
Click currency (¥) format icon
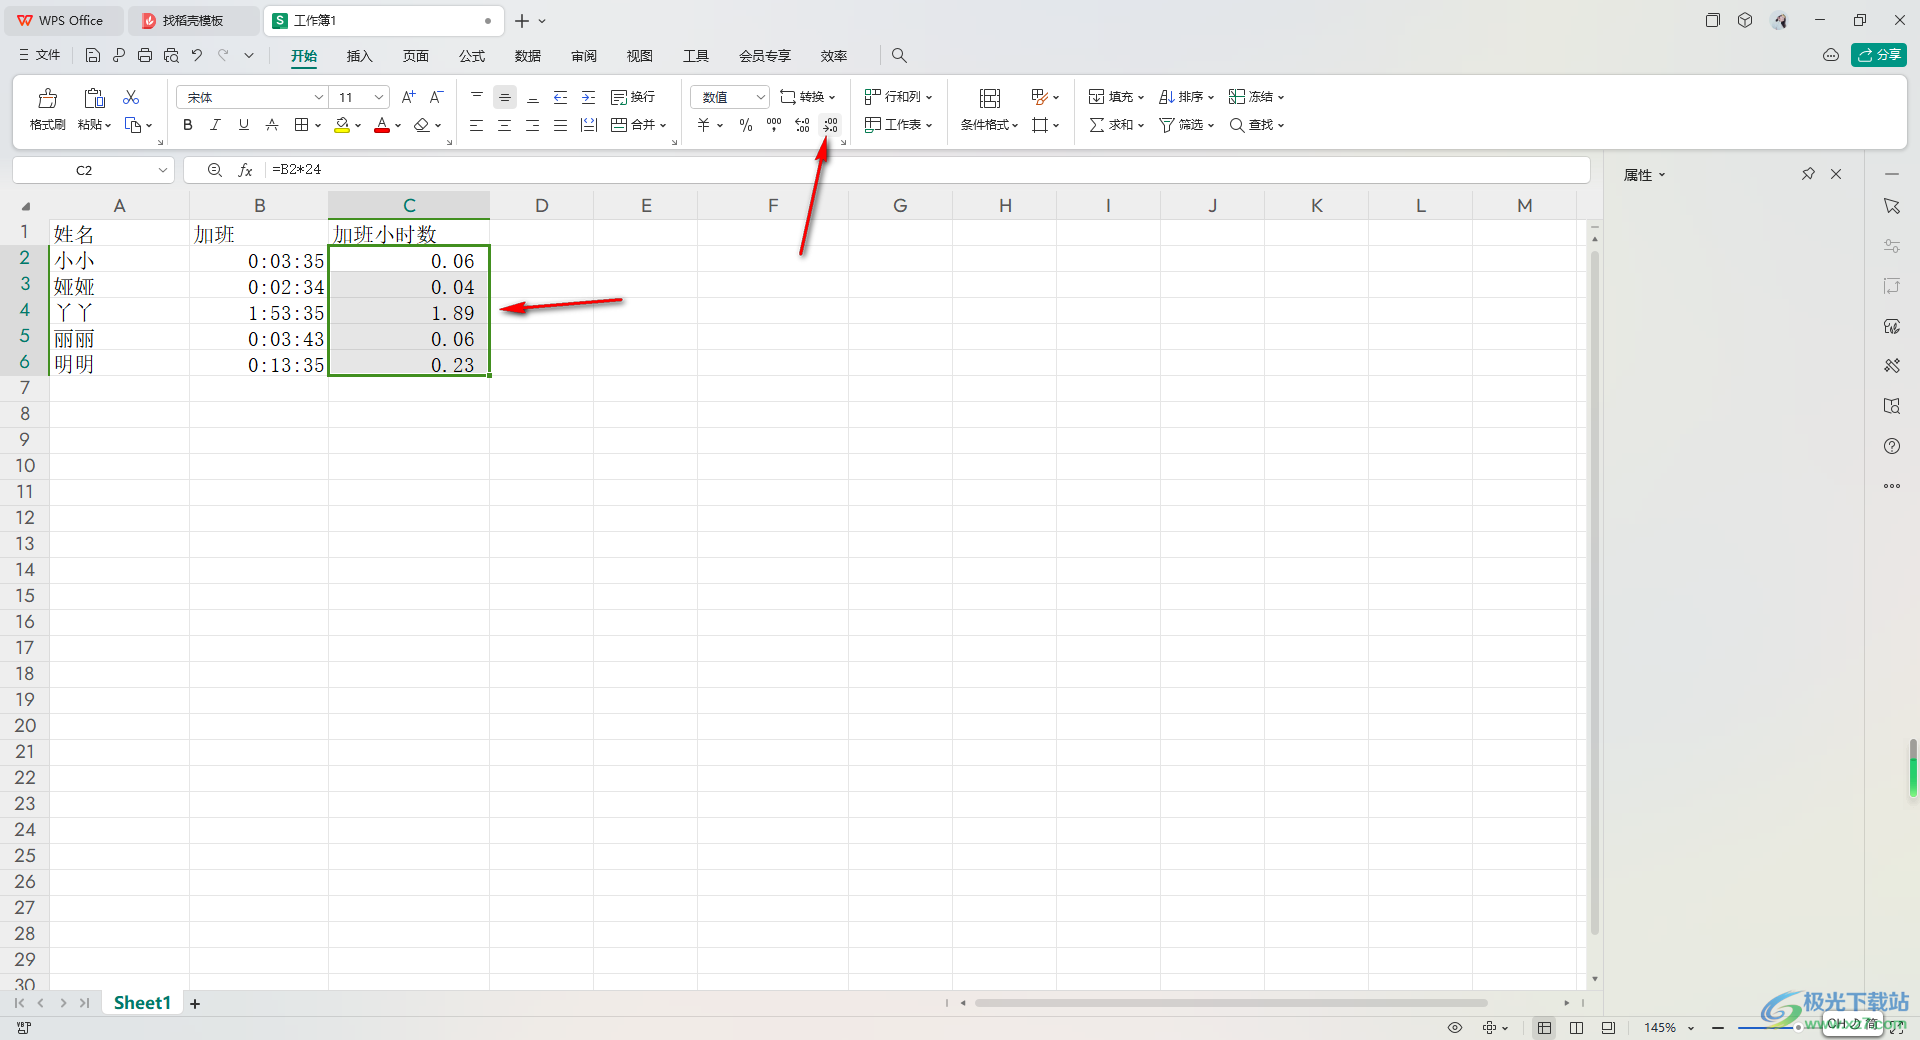704,125
